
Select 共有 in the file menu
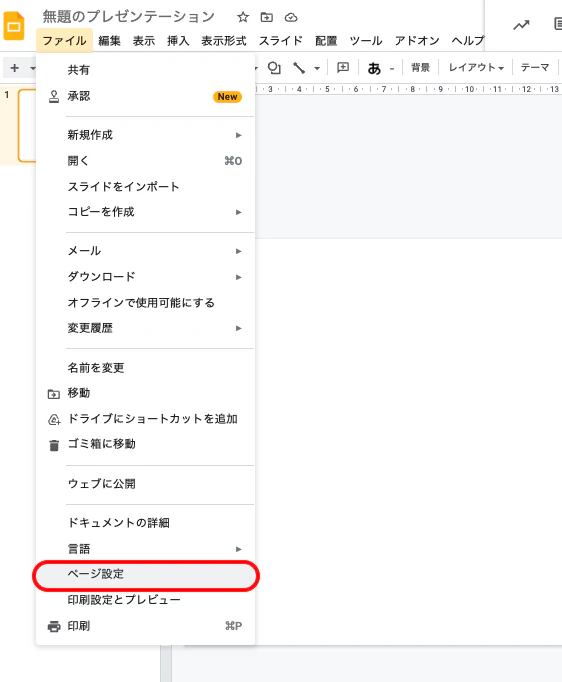145,70
